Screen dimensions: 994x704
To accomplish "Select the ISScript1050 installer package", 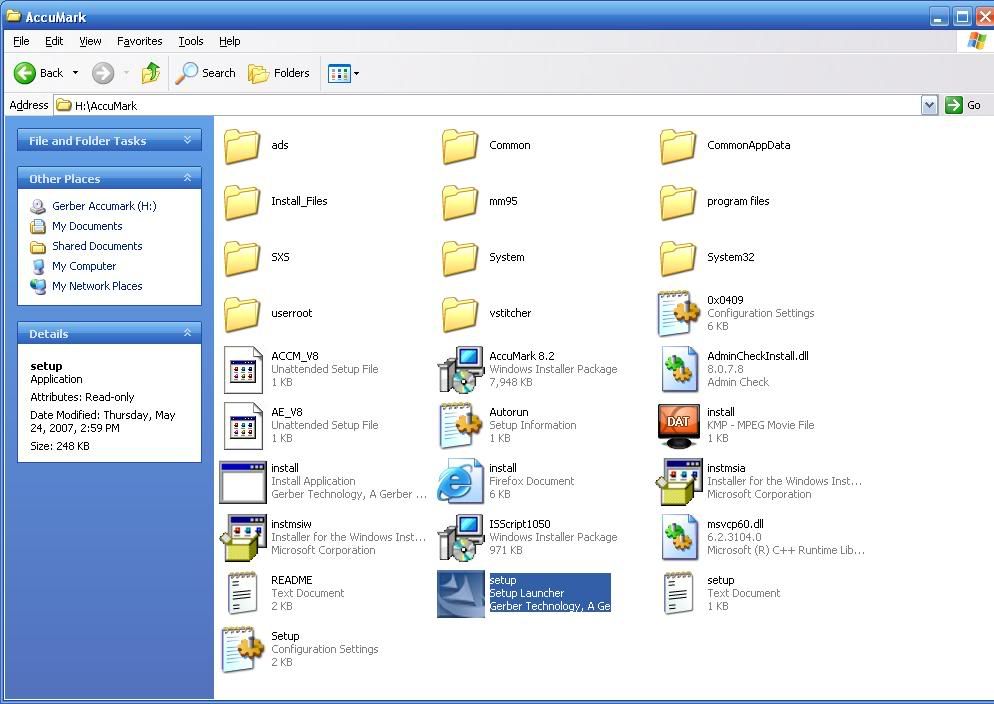I will coord(461,538).
